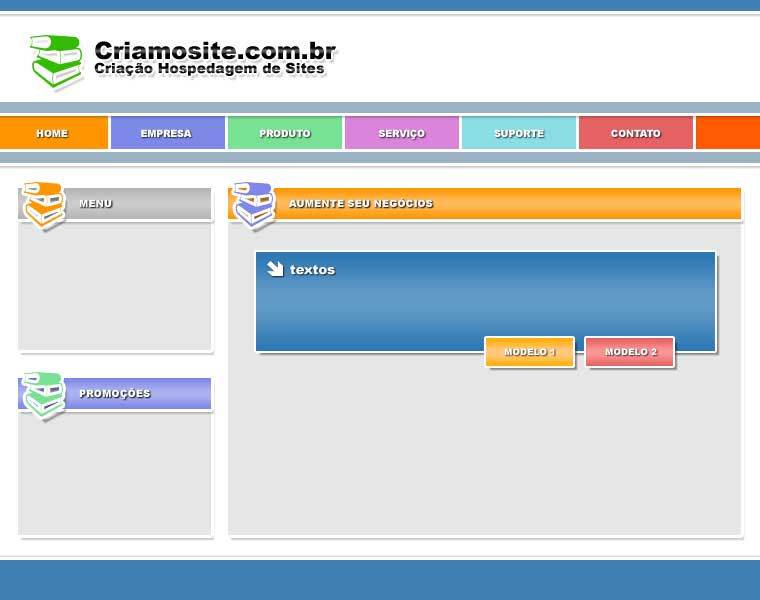Screen dimensions: 760x600
Task: Click the Criação Hospedagem de Sites tagline
Action: [209, 69]
